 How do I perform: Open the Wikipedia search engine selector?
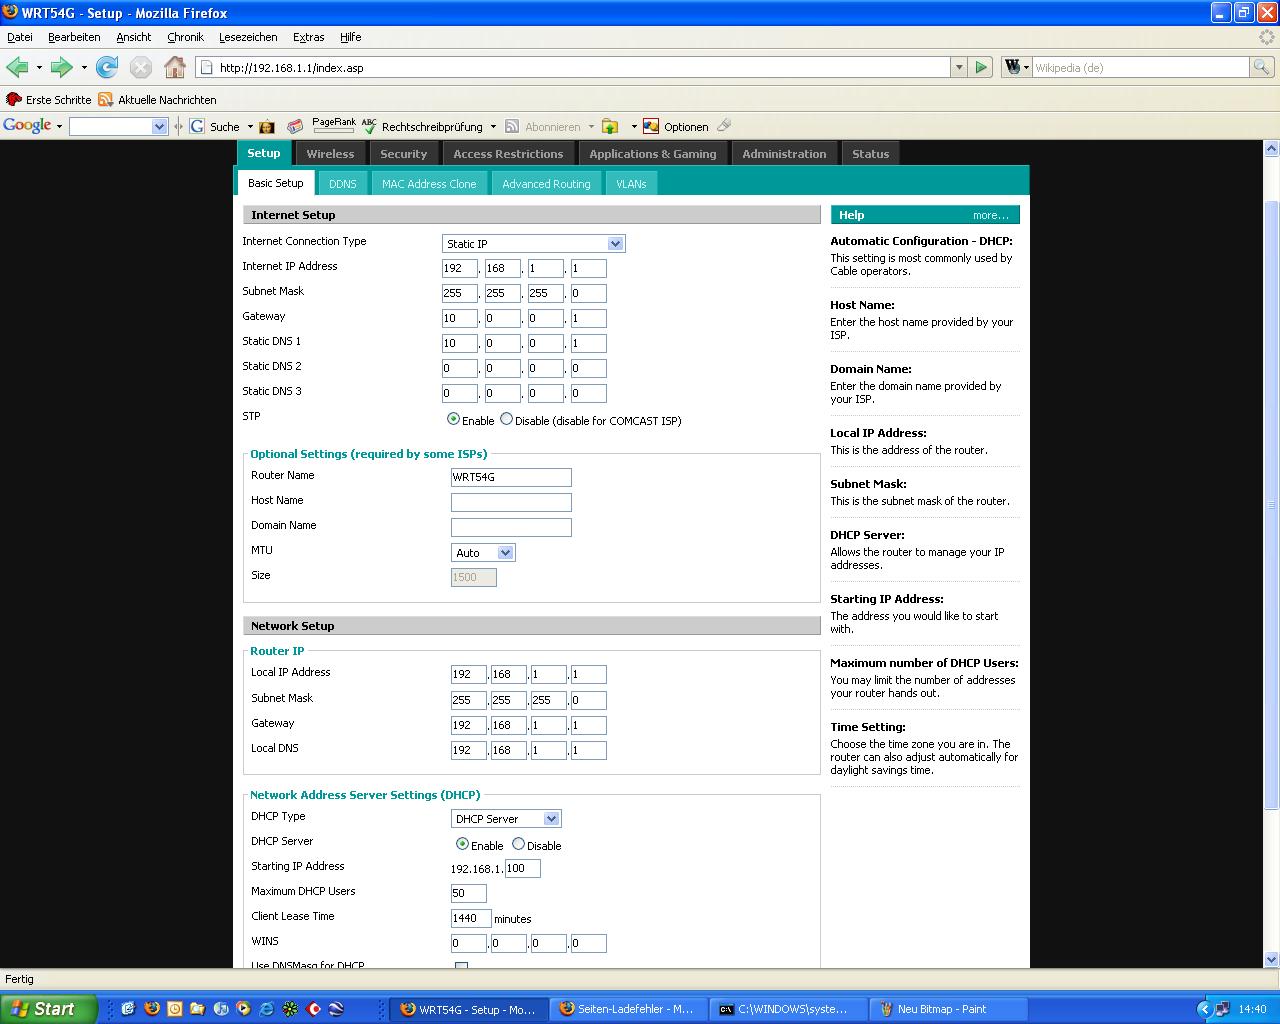(x=1016, y=67)
